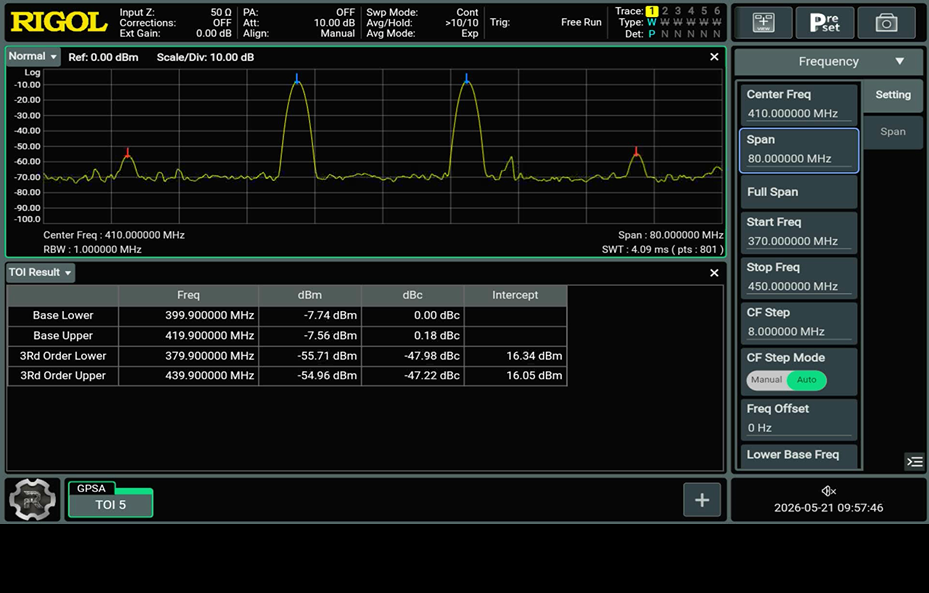Select the GPSA TOI 5 measurement tab
Screen dimensions: 929x593
[110, 499]
